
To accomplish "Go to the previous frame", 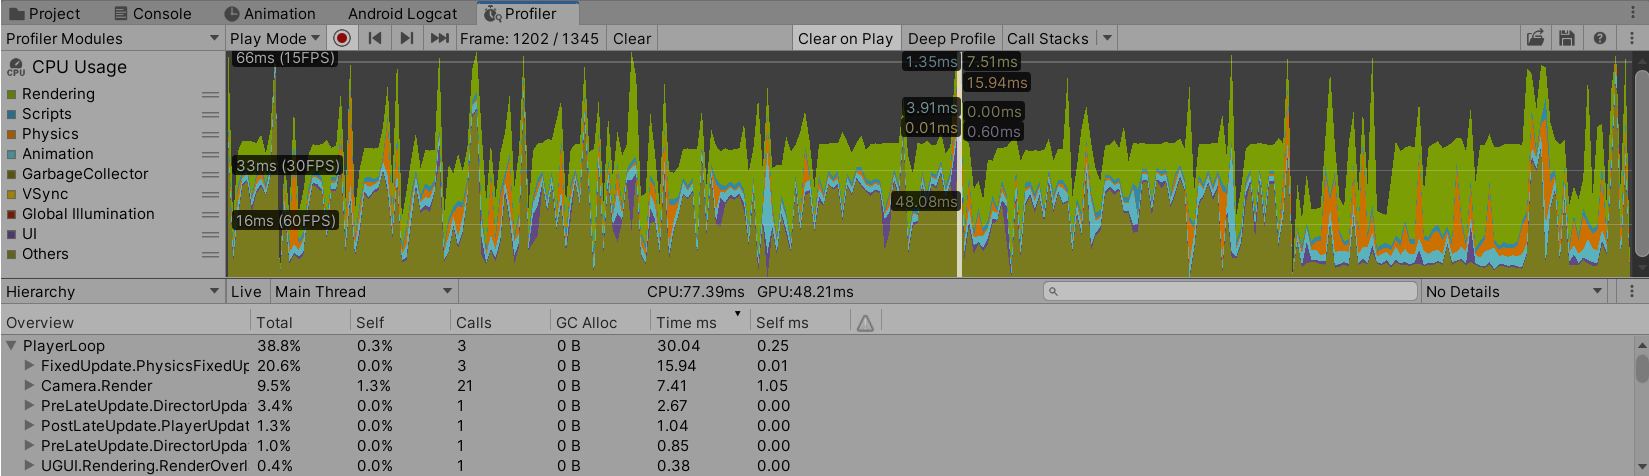I will [x=375, y=38].
